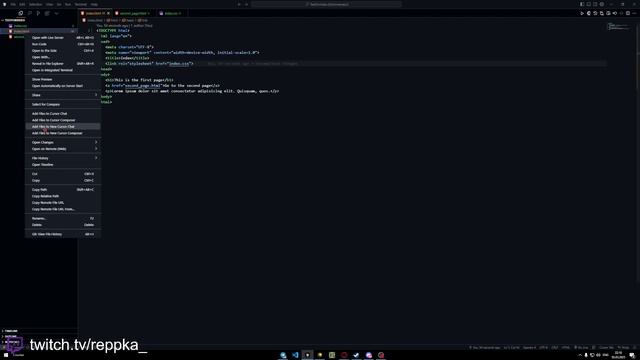
Task: Choose 'Open with Live Server' in context menu
Action: [x=63, y=38]
